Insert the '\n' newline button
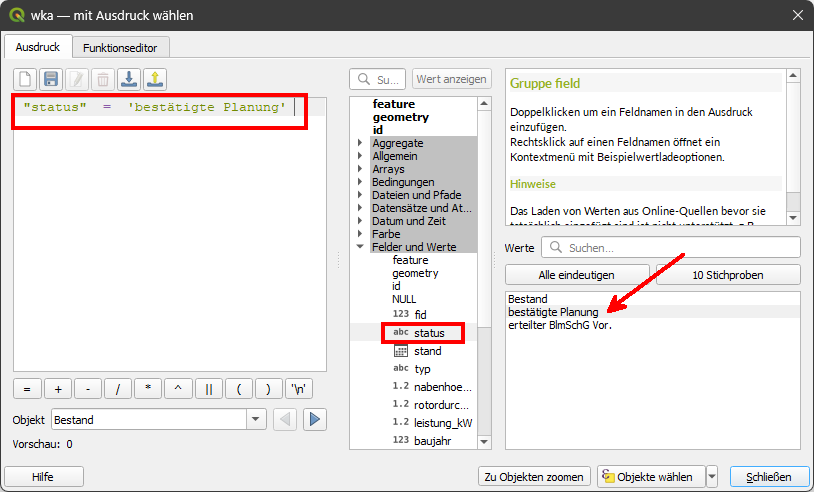The image size is (814, 492). [x=299, y=389]
